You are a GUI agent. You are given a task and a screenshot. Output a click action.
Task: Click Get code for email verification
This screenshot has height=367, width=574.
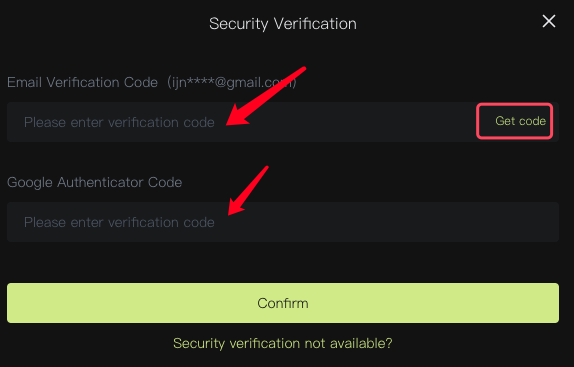[520, 121]
